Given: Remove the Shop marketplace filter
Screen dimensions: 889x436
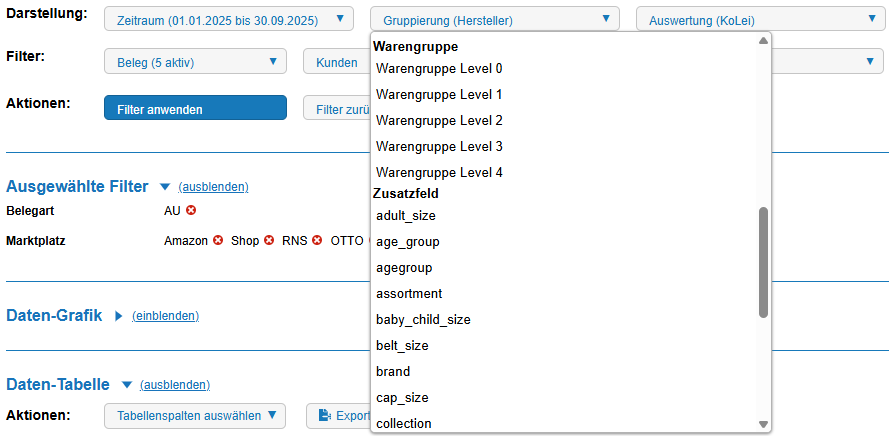Looking at the screenshot, I should point(269,241).
